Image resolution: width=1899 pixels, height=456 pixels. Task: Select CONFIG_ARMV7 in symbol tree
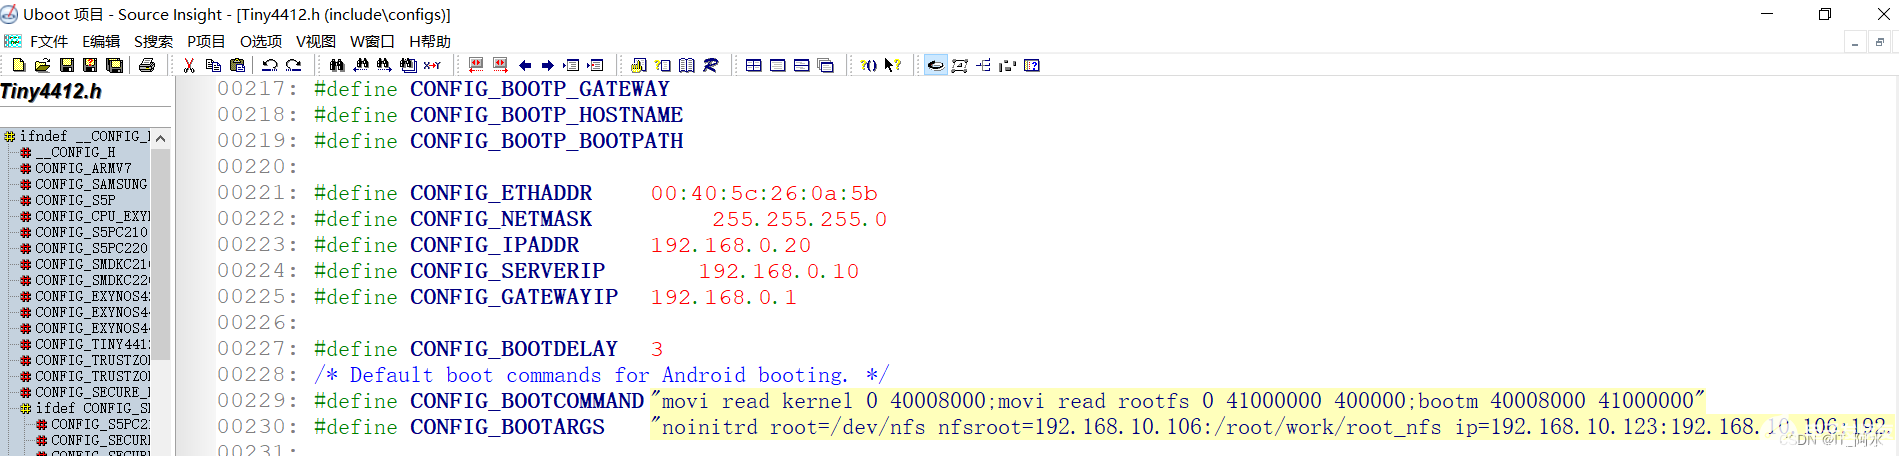tap(83, 168)
